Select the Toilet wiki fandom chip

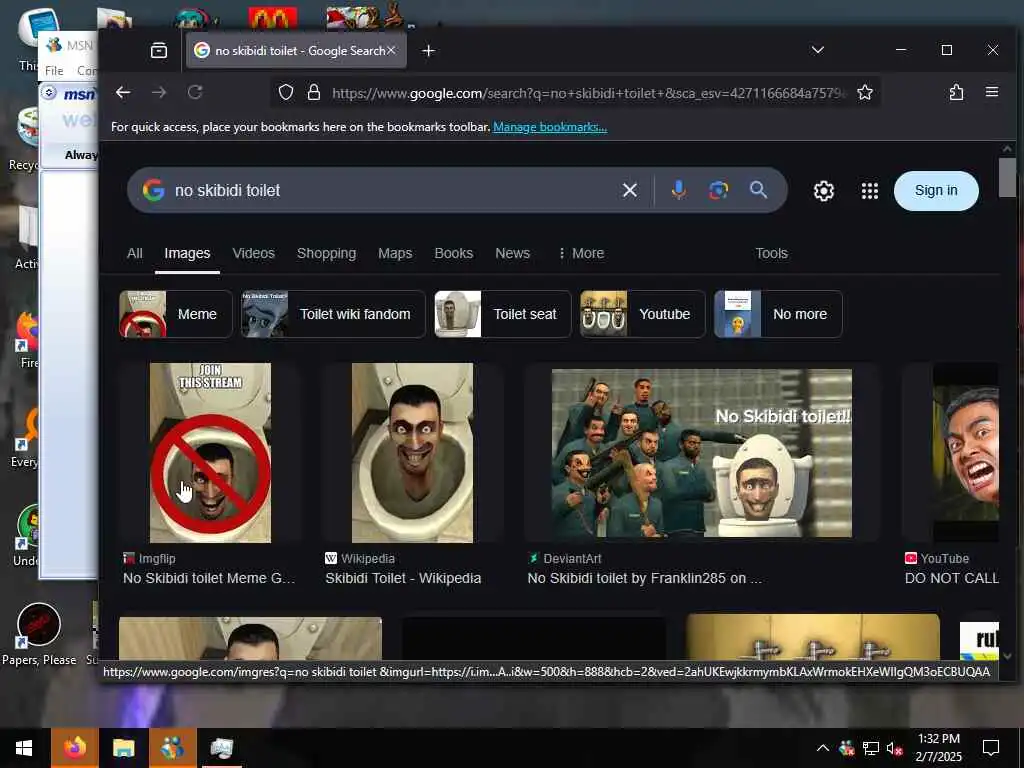coord(333,314)
